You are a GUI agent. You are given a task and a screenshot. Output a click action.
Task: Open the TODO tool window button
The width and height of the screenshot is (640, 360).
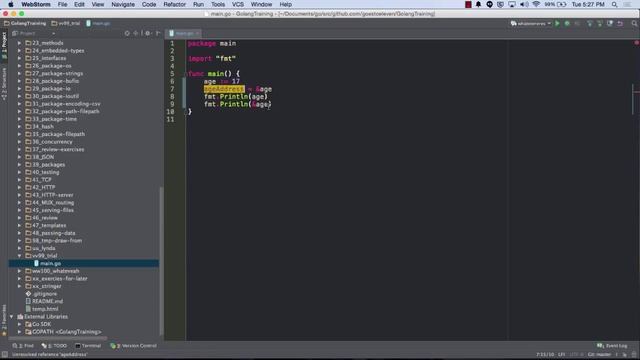pyautogui.click(x=54, y=346)
